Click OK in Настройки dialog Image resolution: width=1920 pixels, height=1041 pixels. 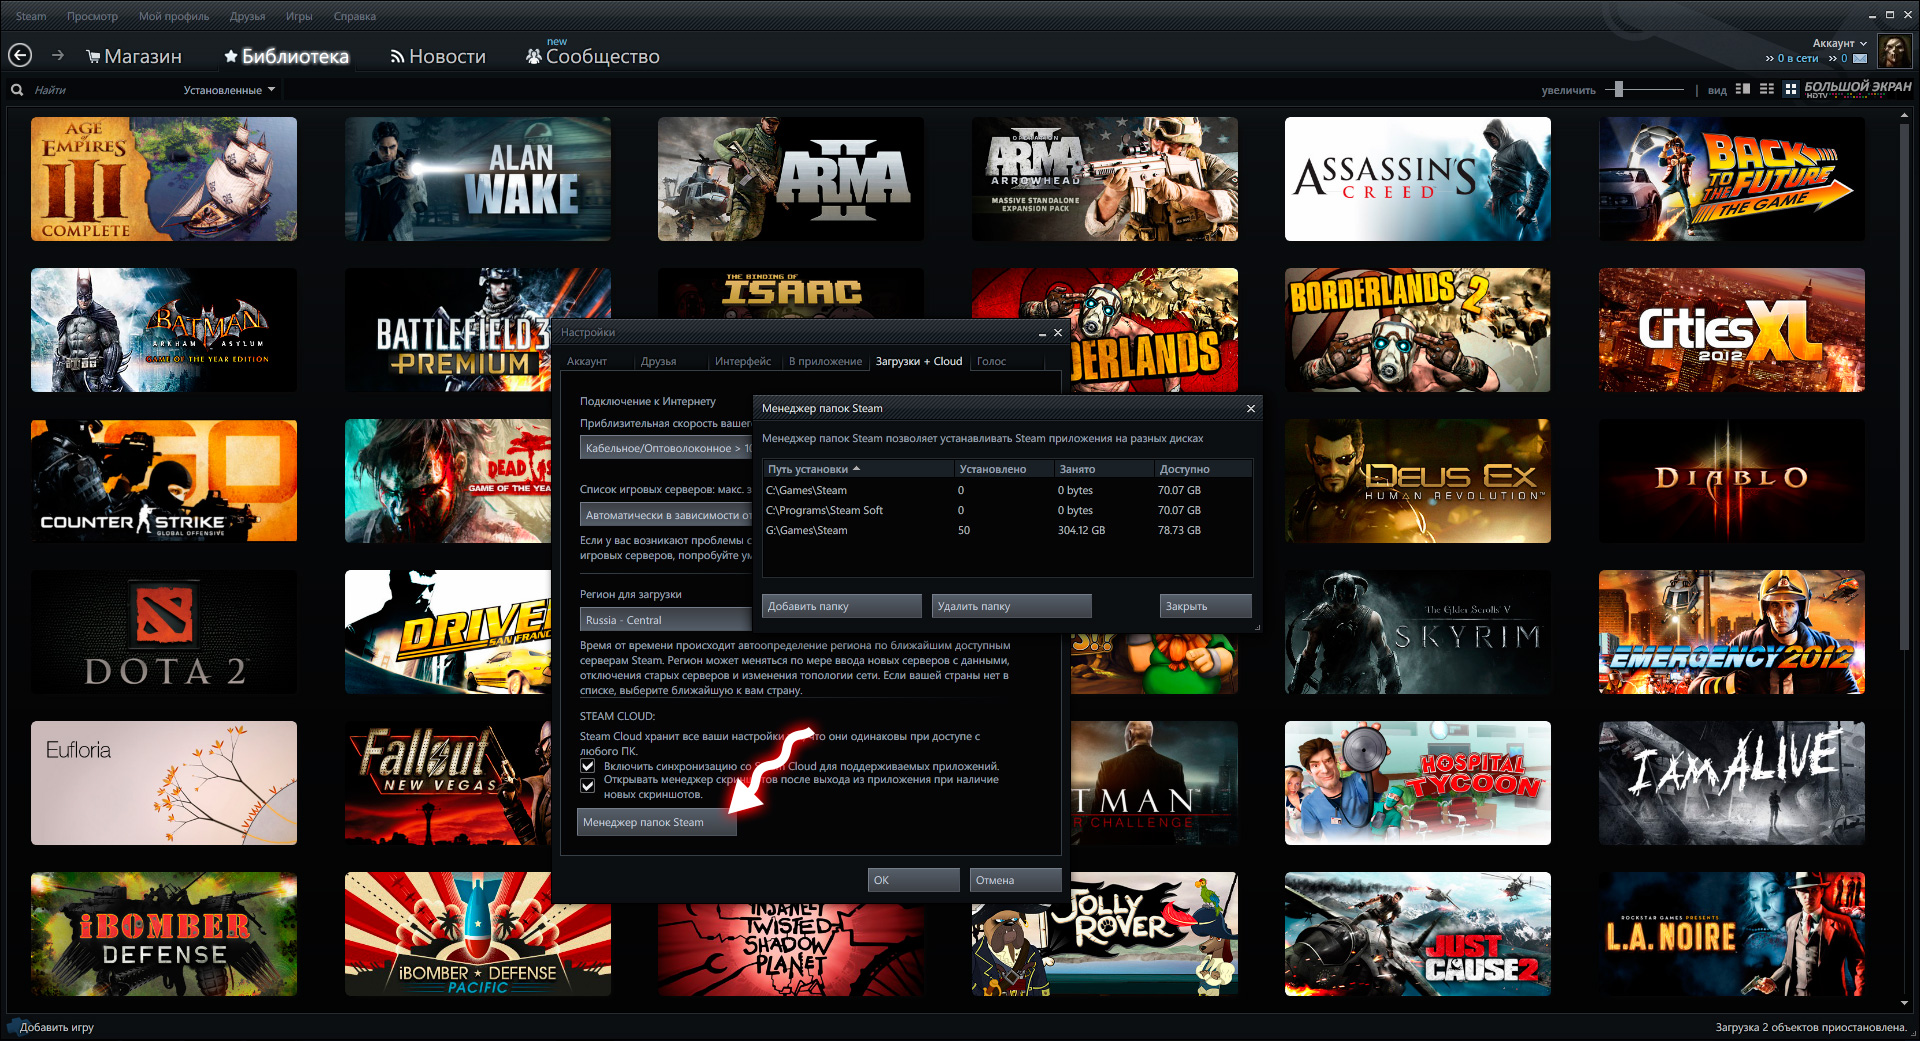coord(914,880)
